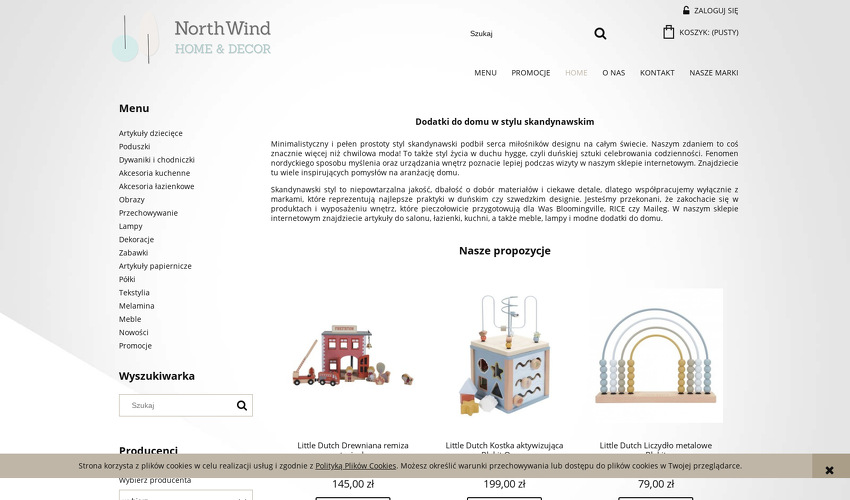Open Artykuły papiernicze category
The height and width of the screenshot is (500, 850).
coord(155,266)
